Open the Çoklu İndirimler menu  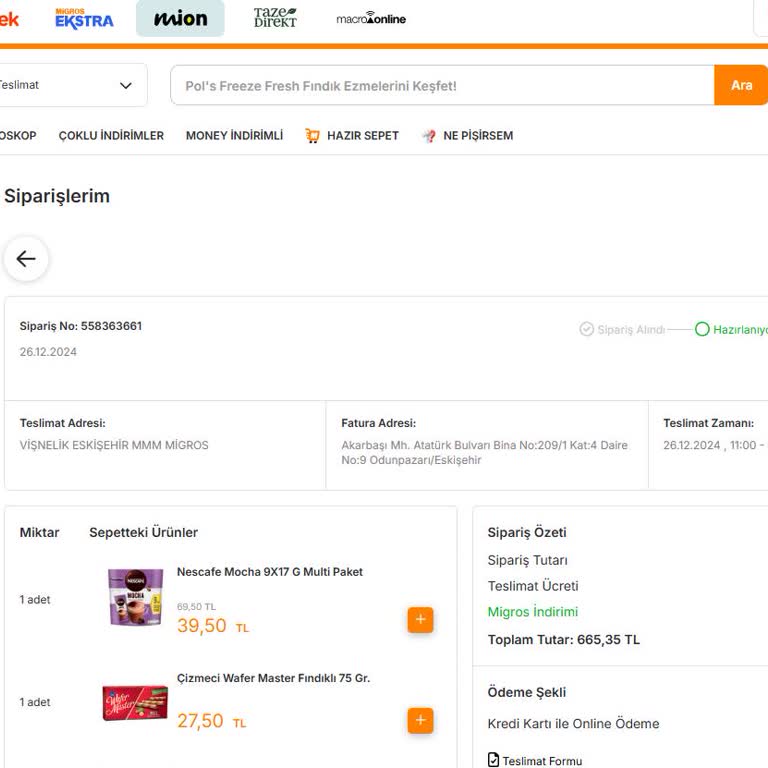[111, 136]
